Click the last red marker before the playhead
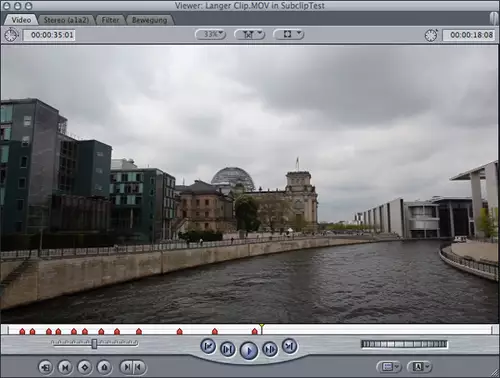 pyautogui.click(x=255, y=331)
